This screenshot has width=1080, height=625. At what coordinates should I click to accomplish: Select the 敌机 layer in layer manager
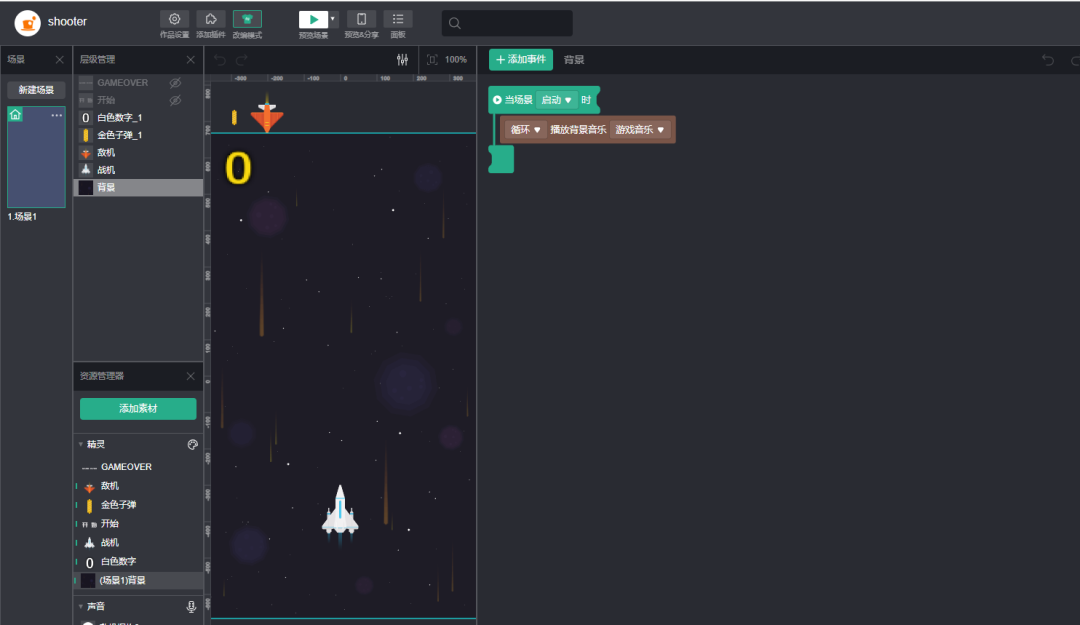click(138, 152)
